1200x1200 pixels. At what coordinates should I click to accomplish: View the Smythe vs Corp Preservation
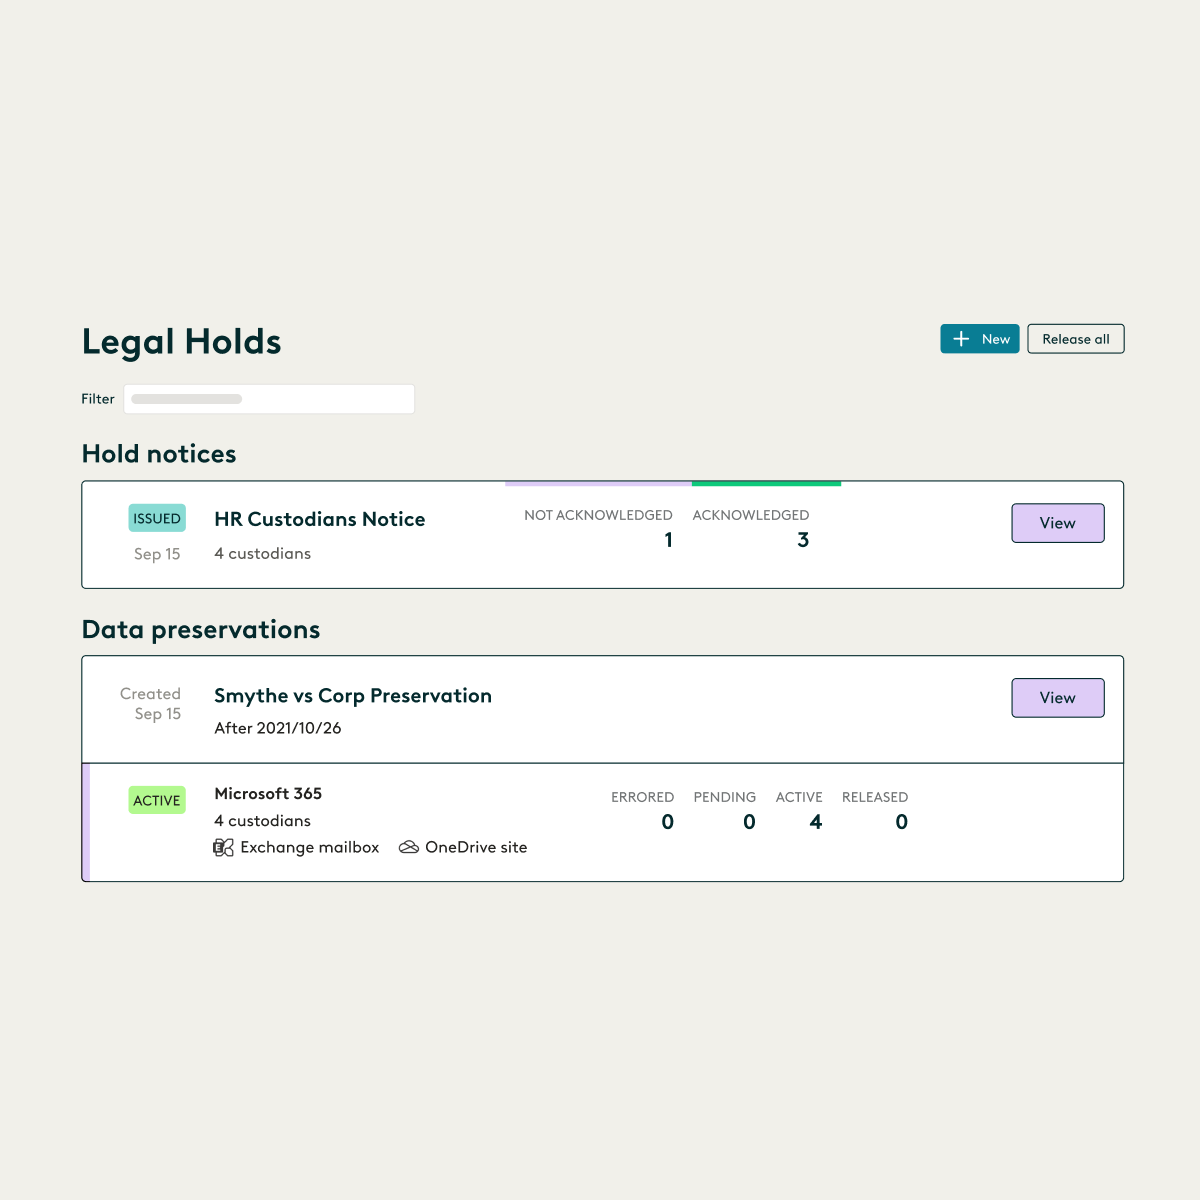point(1057,698)
